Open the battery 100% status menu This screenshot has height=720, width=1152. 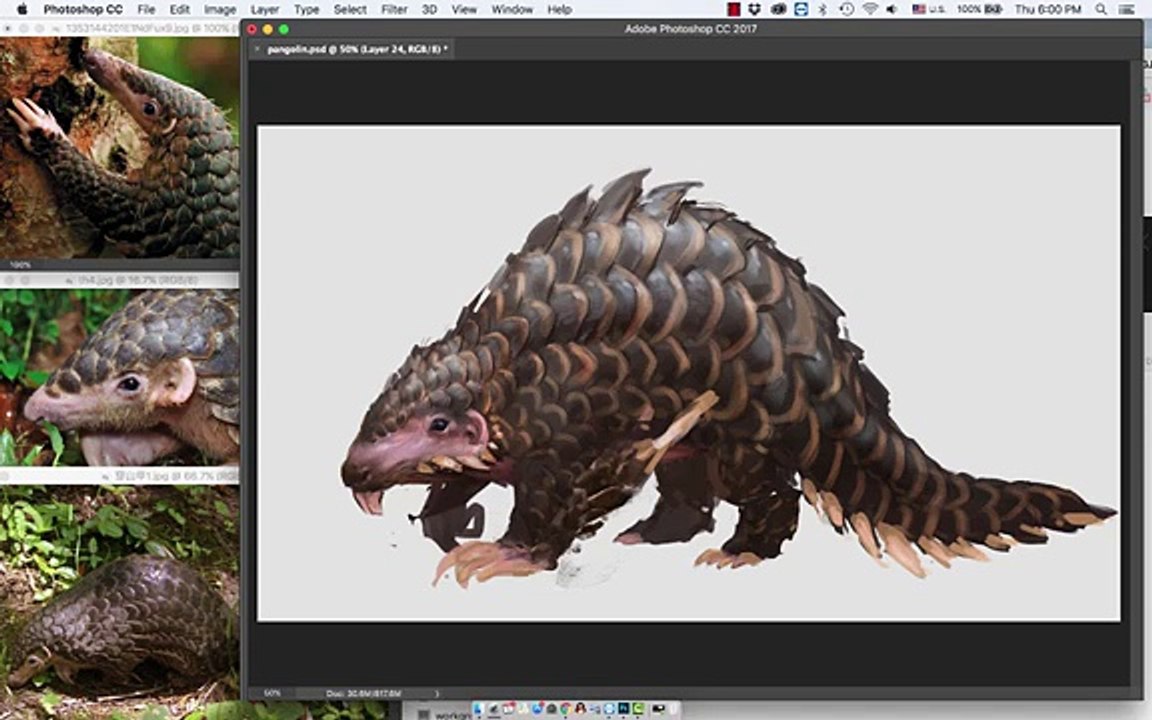coord(979,10)
